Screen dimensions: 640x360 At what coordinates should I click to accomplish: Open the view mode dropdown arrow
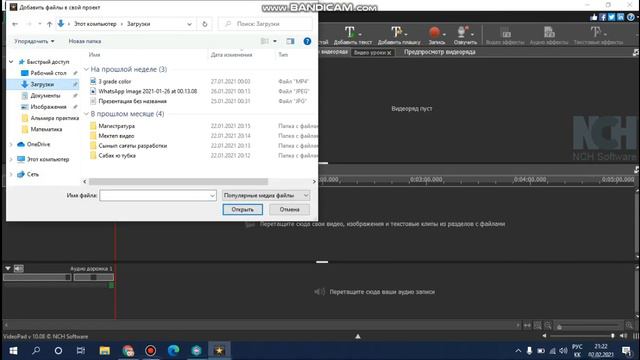point(275,41)
